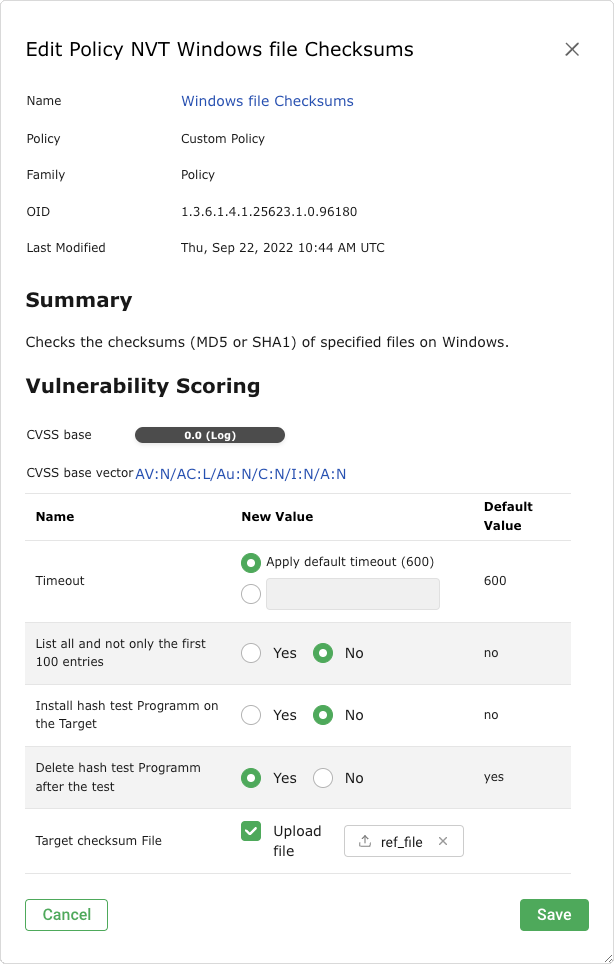Click the OID value text
The image size is (614, 964).
269,212
